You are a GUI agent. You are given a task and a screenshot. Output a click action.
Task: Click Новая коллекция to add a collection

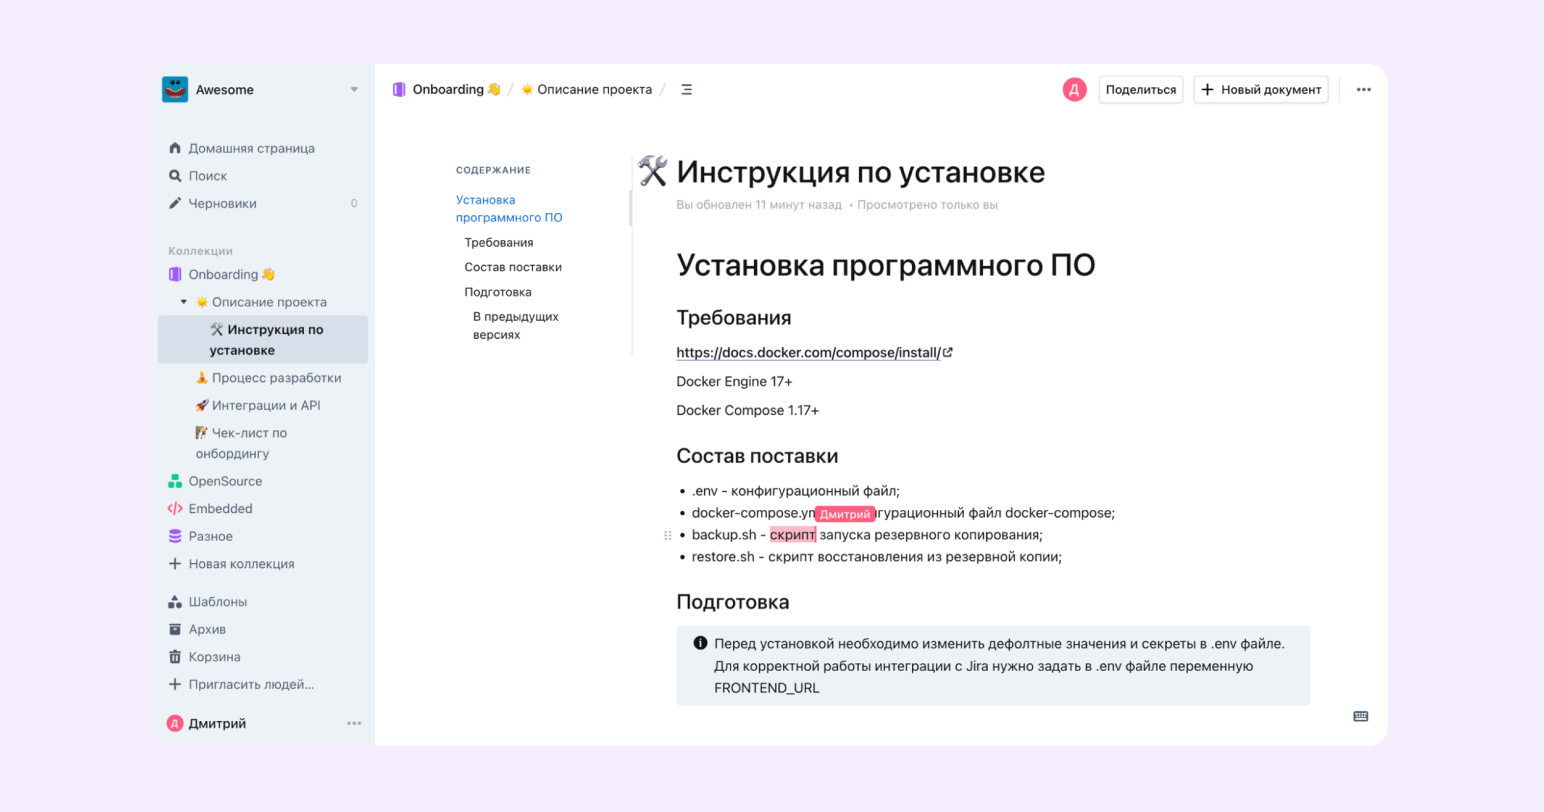(242, 564)
